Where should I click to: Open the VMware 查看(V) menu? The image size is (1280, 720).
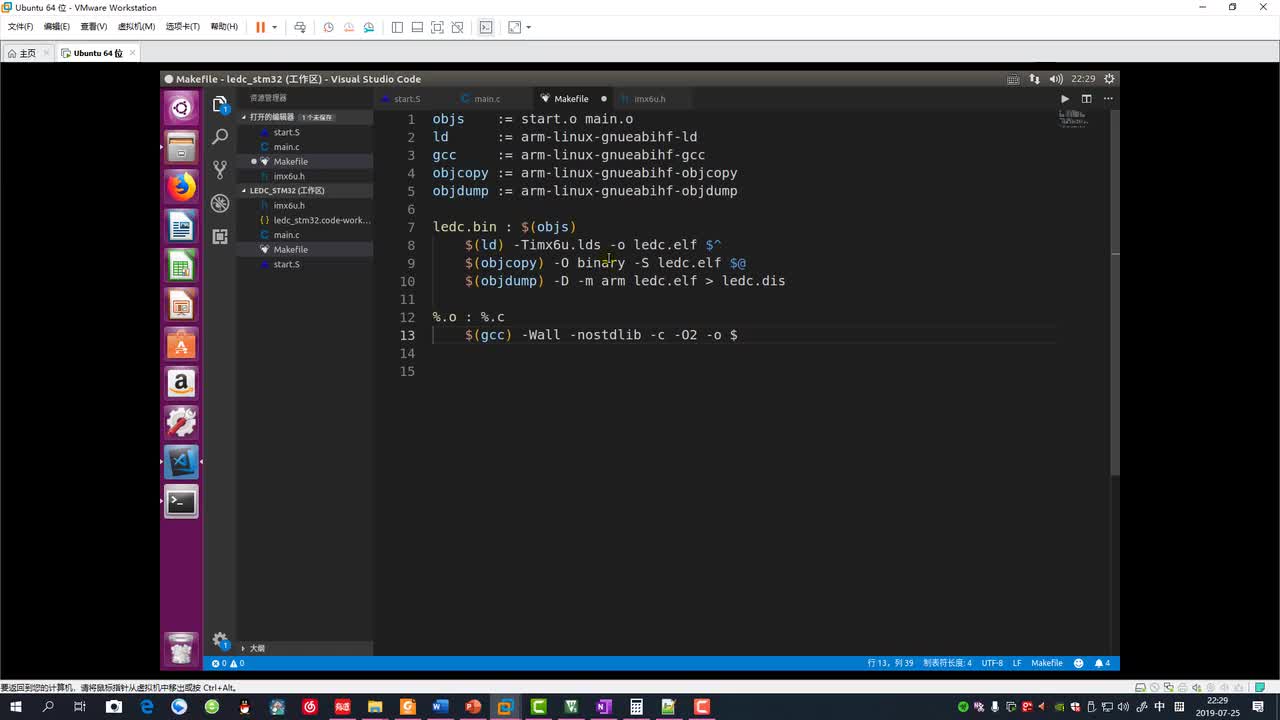point(94,27)
